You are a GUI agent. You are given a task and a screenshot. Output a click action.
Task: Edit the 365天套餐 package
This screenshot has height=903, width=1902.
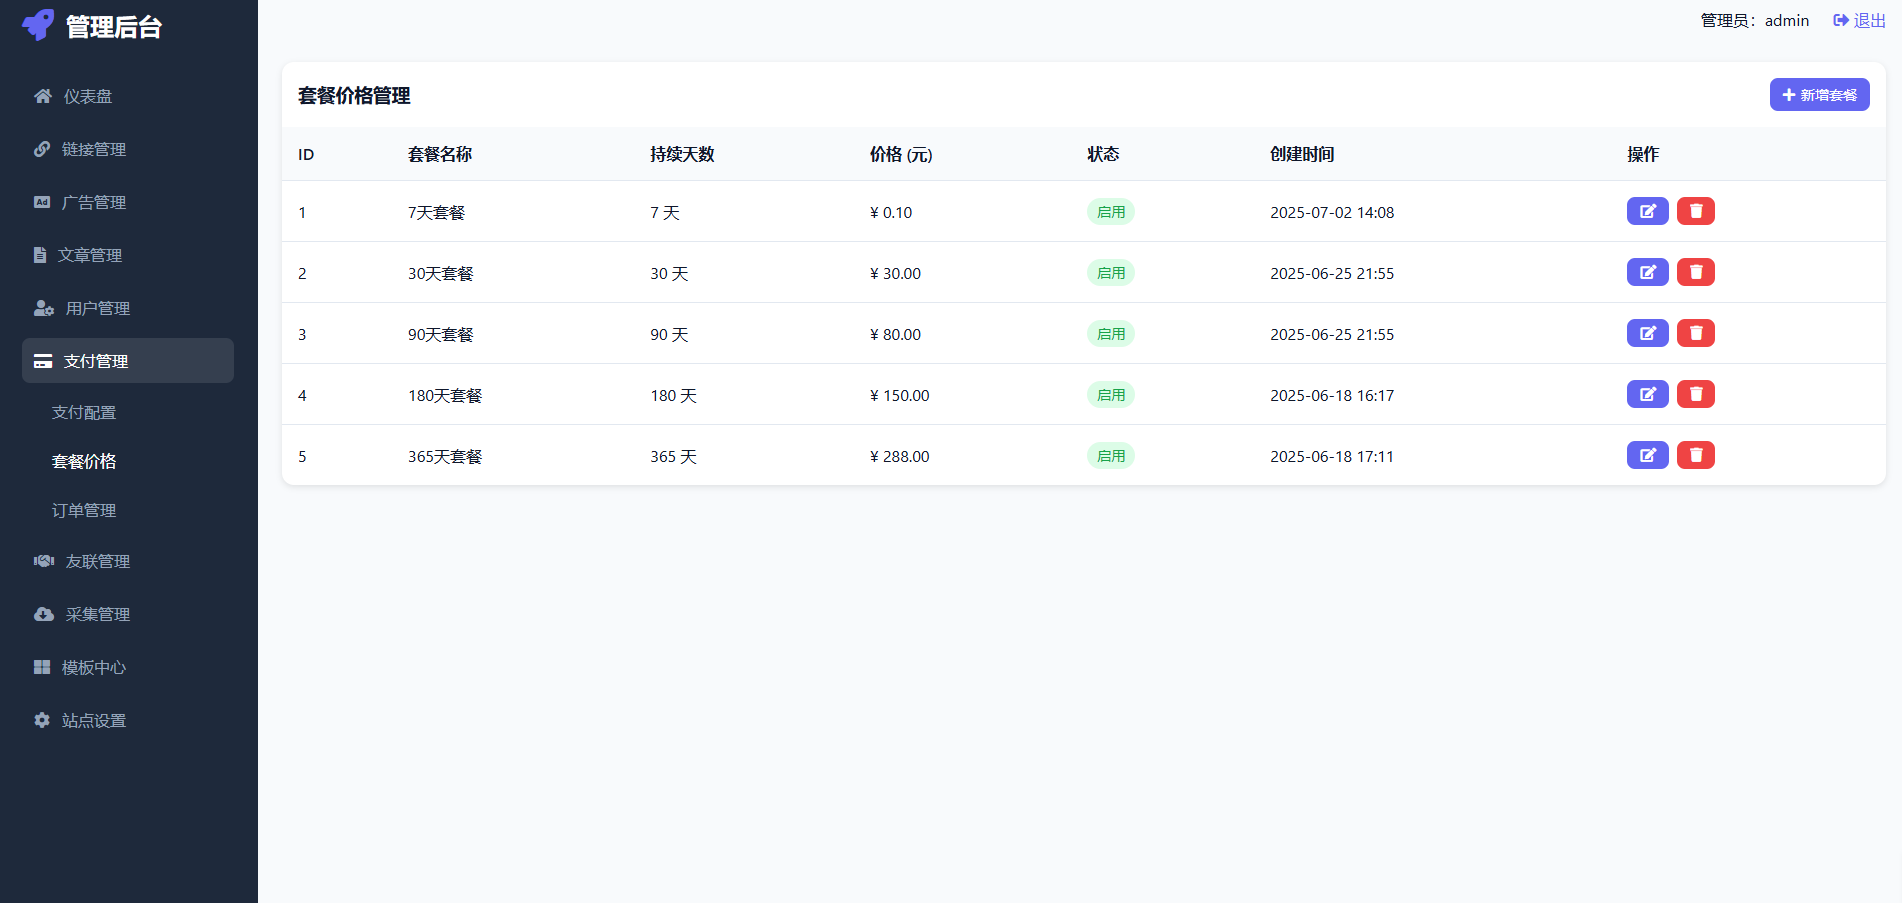tap(1647, 455)
